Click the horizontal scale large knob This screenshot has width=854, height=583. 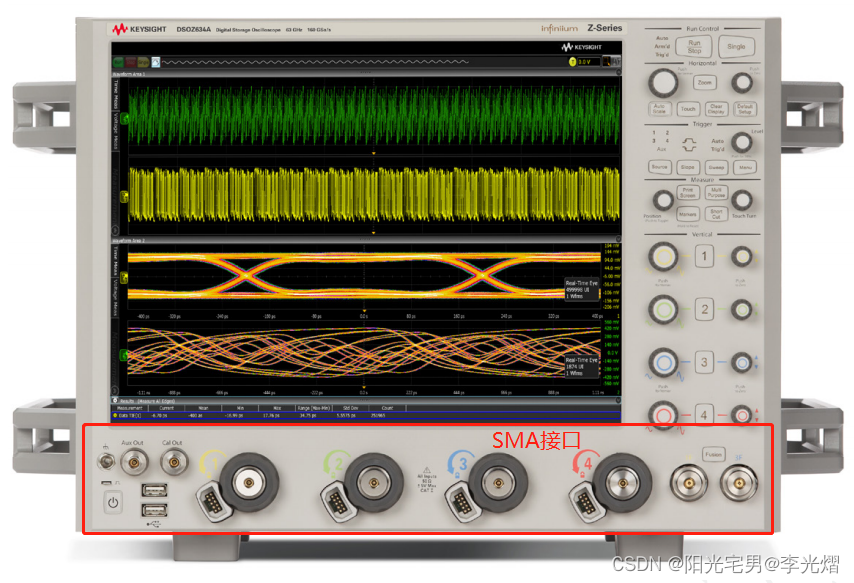663,83
